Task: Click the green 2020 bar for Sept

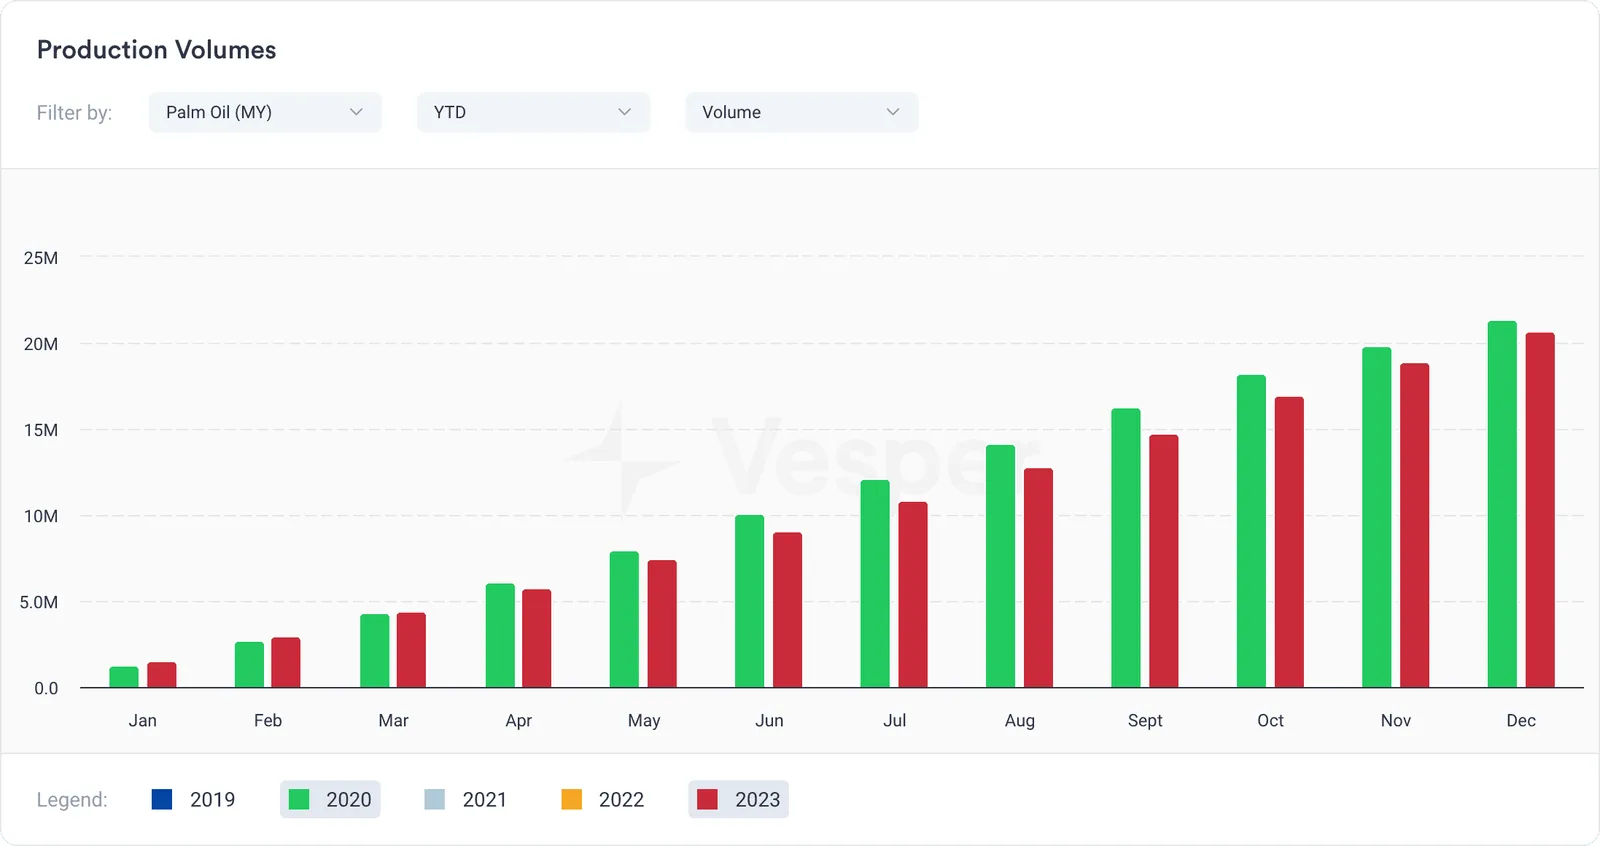Action: (x=1126, y=548)
